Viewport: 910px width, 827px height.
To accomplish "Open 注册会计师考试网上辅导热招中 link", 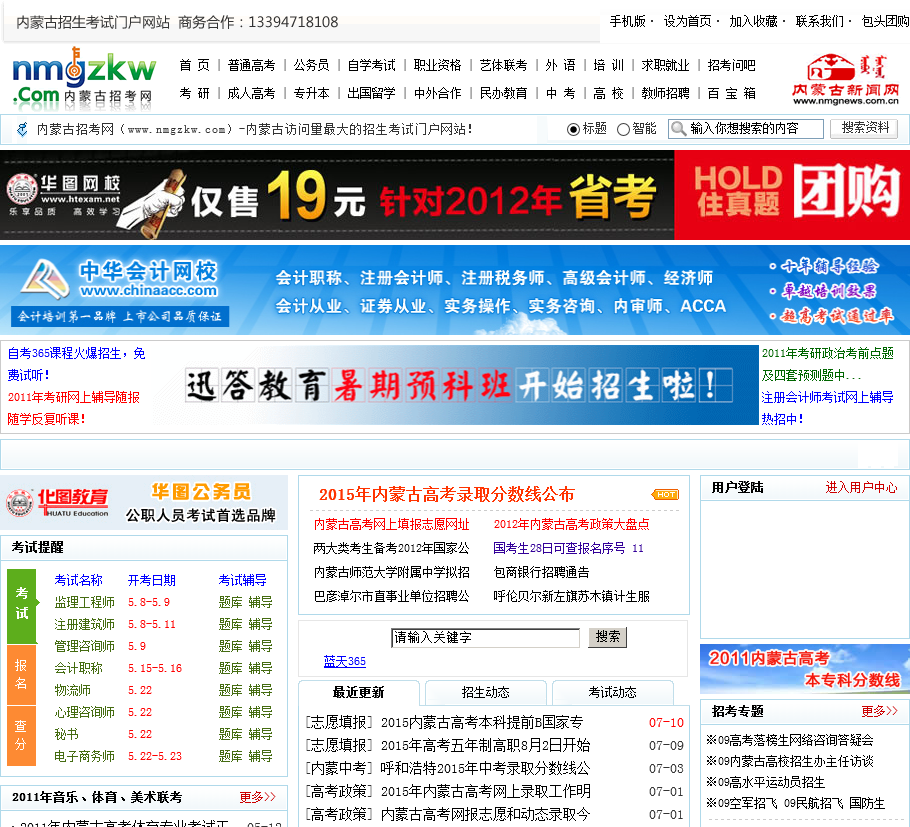I will pyautogui.click(x=827, y=408).
